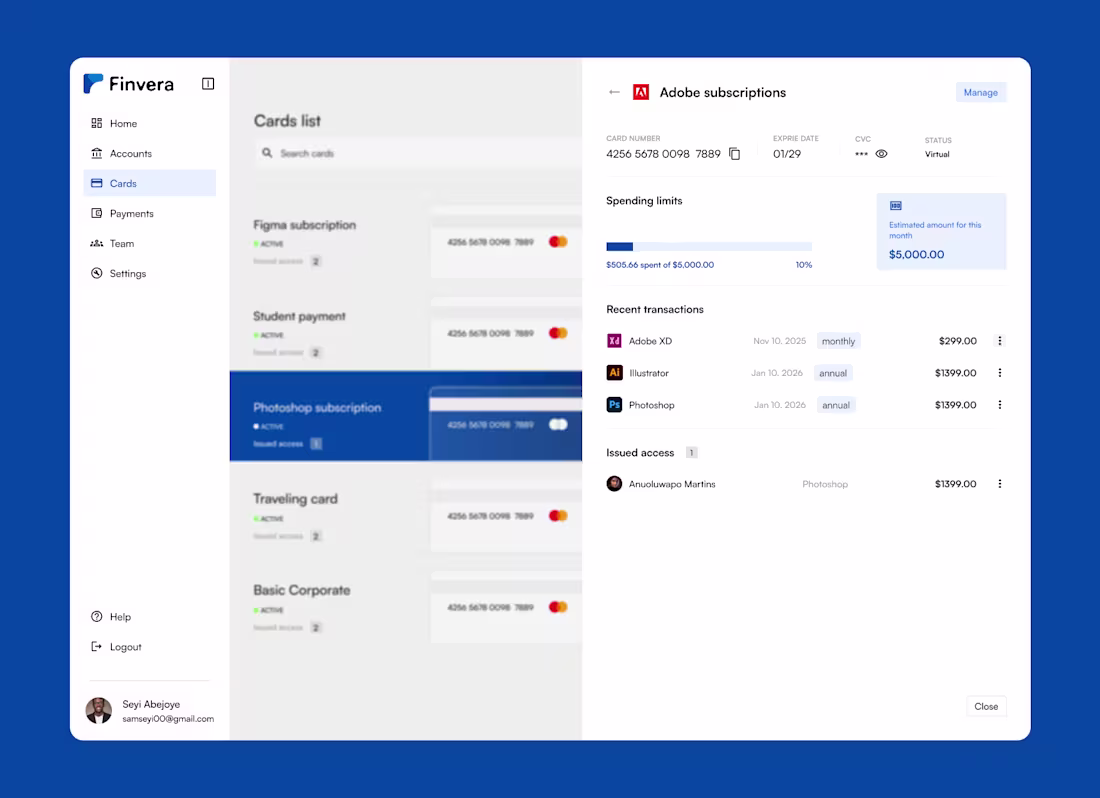Click the search magnifier icon
The height and width of the screenshot is (798, 1100).
pos(267,153)
